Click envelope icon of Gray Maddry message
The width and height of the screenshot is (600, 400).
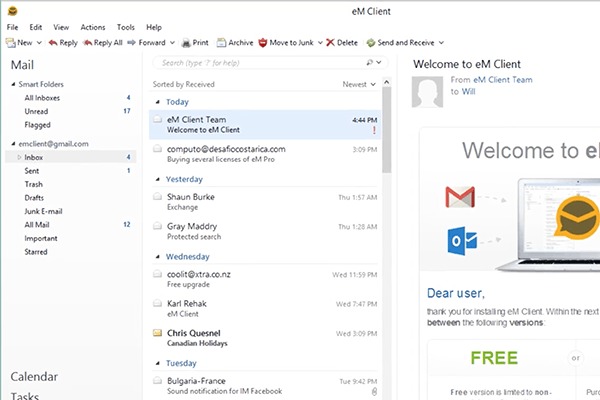[x=157, y=226]
